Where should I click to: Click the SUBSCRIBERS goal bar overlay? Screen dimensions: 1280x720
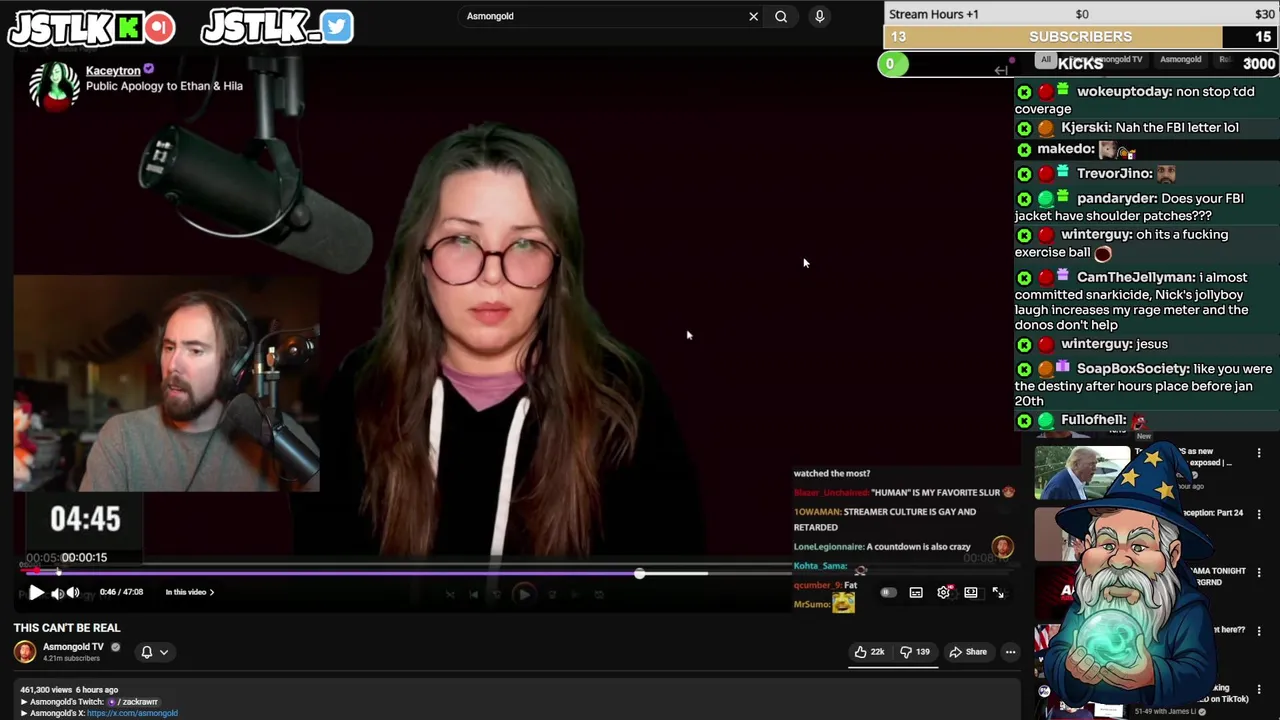pyautogui.click(x=1081, y=37)
